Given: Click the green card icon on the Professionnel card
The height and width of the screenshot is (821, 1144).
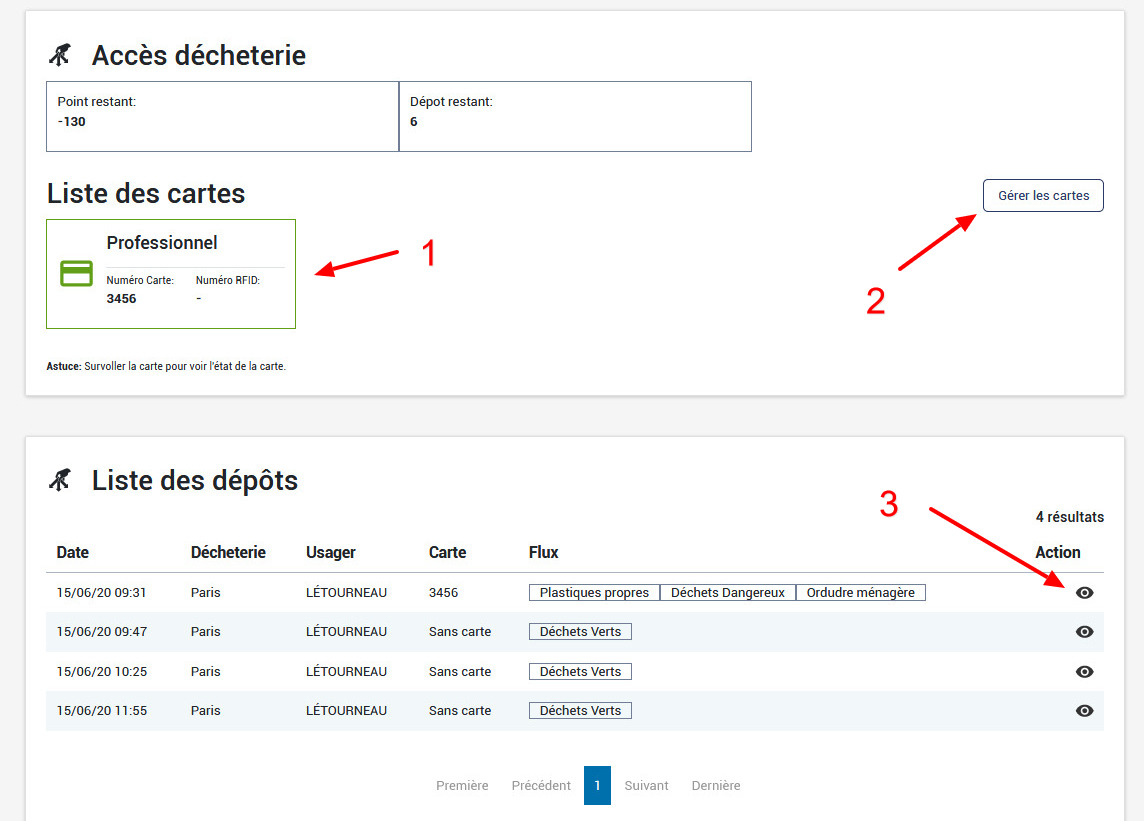Looking at the screenshot, I should [76, 272].
